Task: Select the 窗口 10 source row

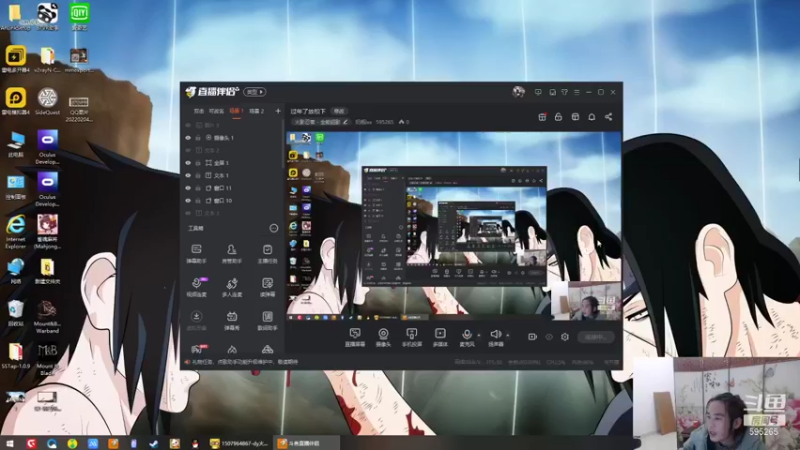Action: [x=232, y=201]
